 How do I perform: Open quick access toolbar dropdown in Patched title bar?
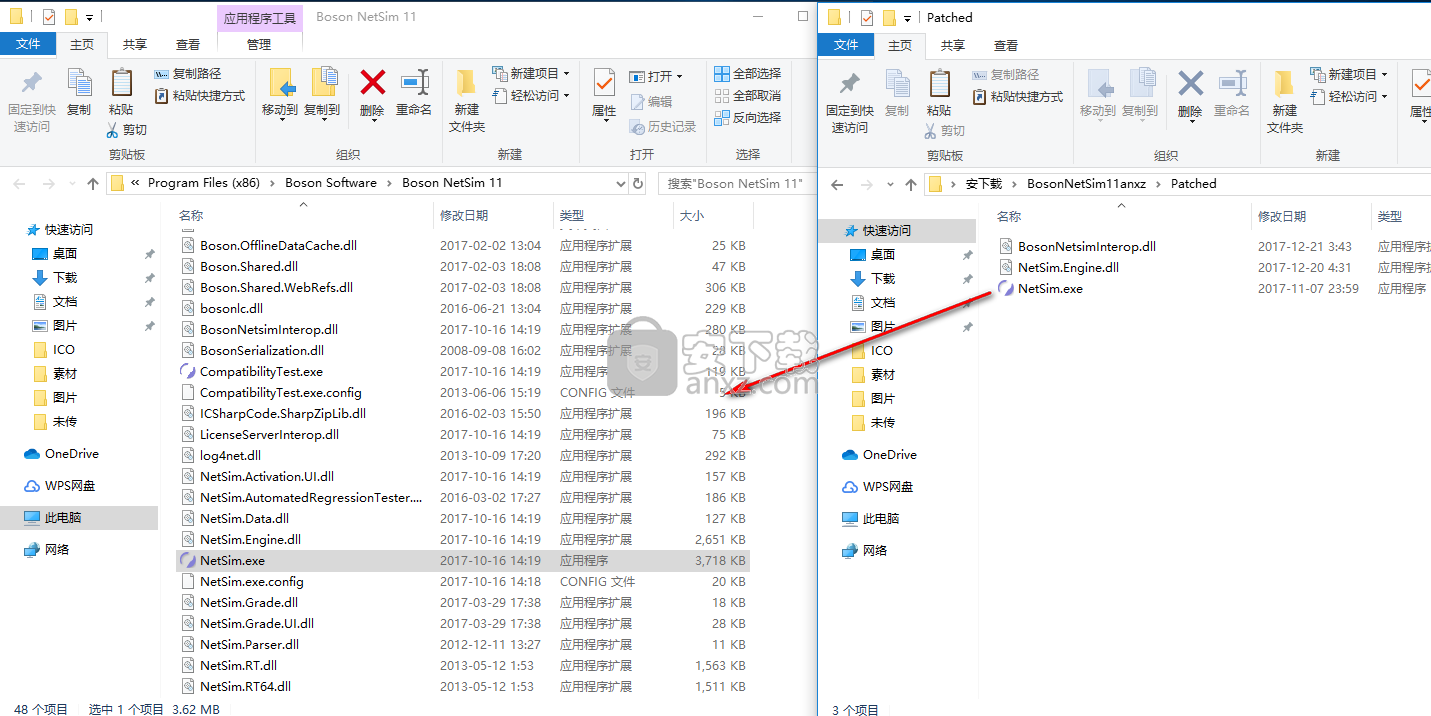tap(907, 18)
